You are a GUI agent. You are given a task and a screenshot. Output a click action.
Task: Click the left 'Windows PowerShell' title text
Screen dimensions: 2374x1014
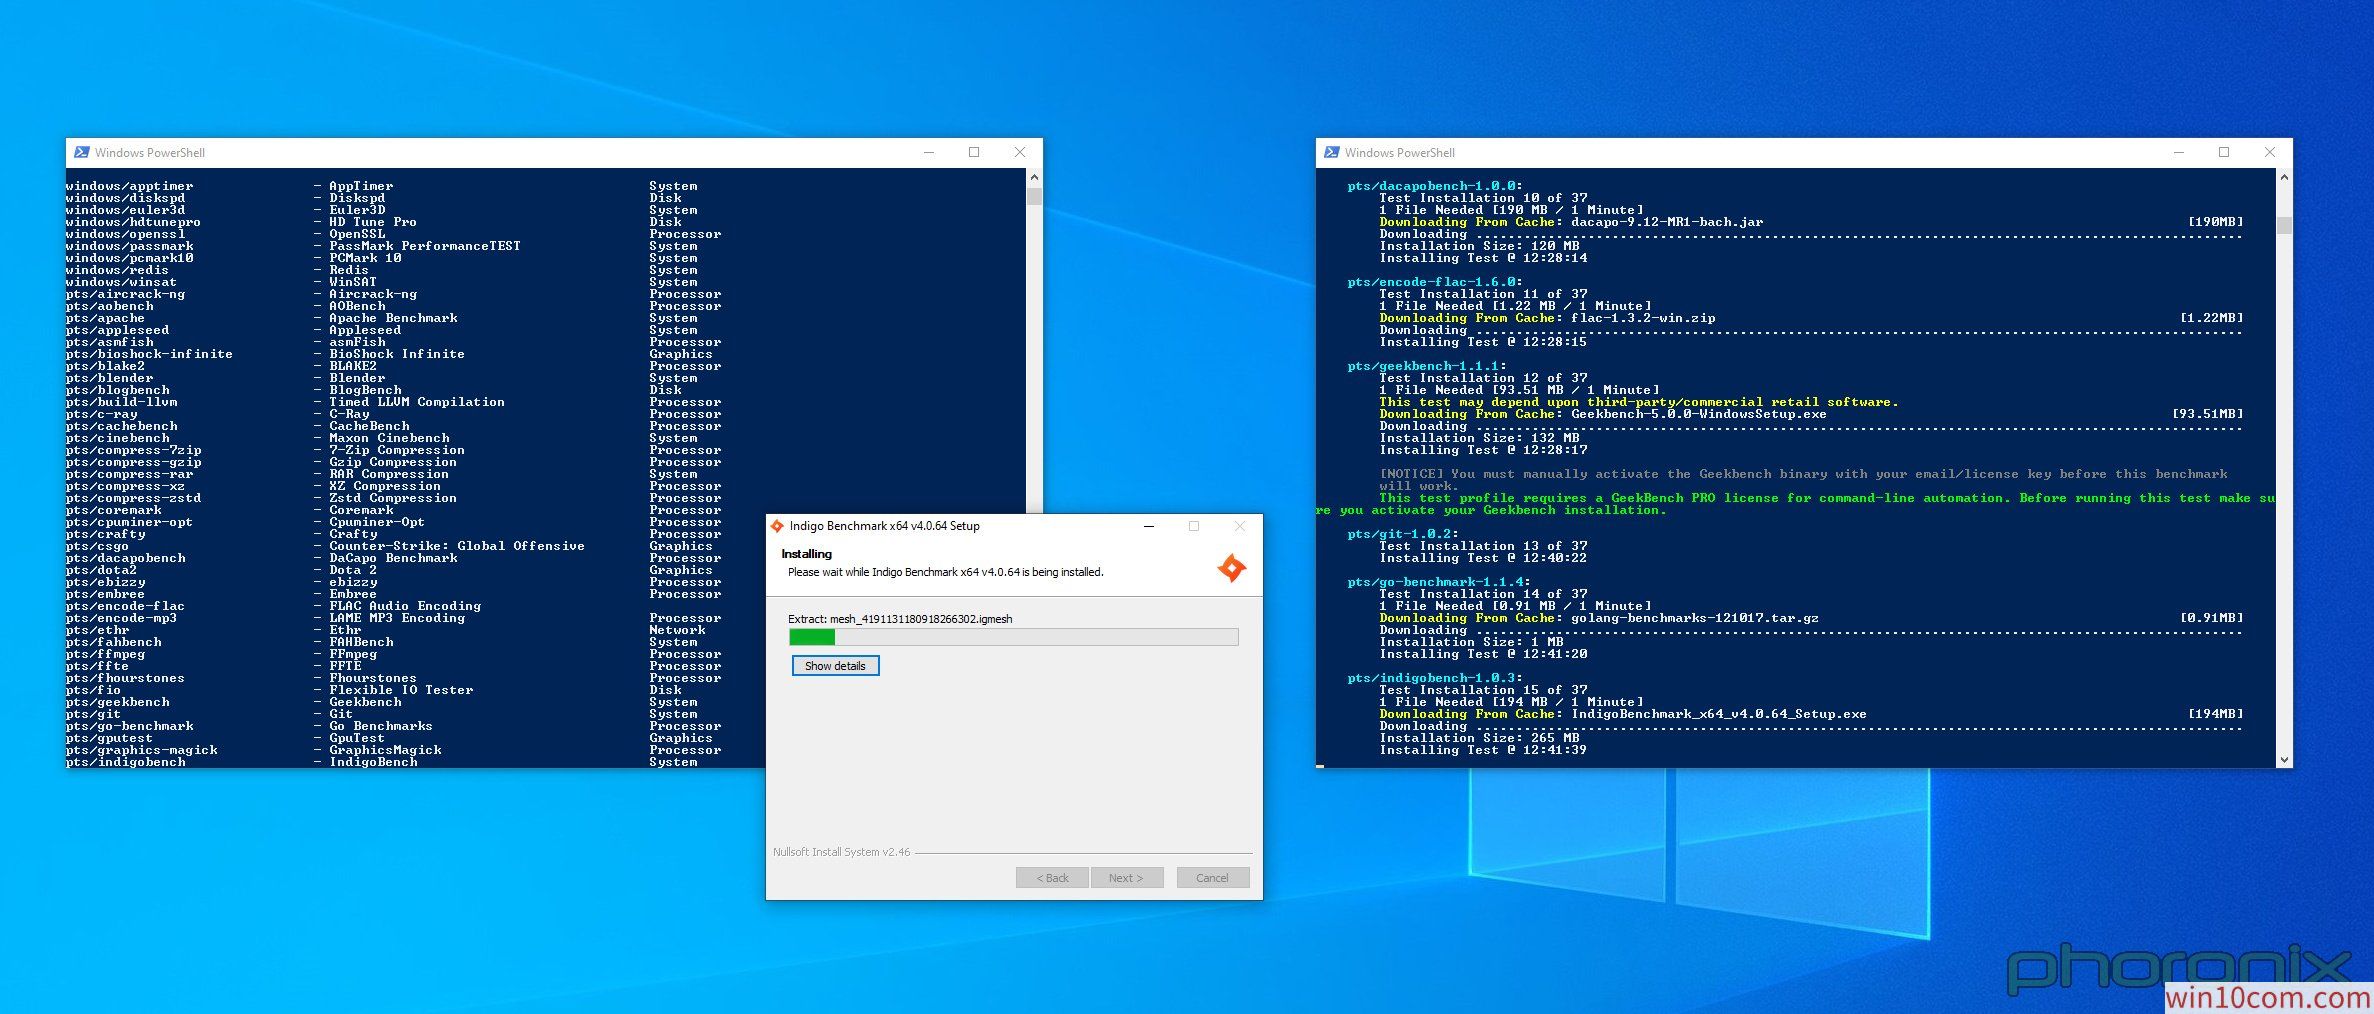[x=150, y=153]
